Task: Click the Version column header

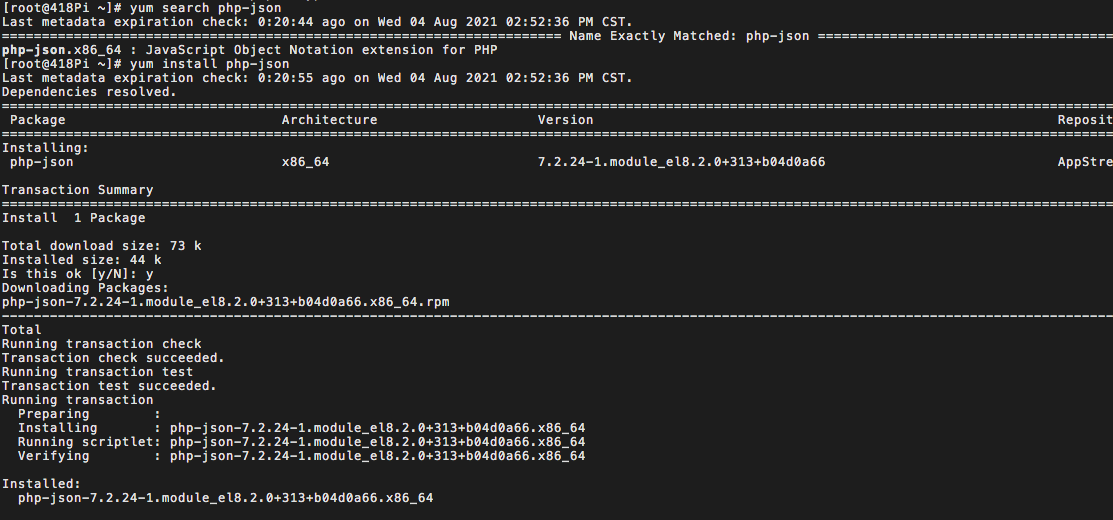Action: (x=565, y=120)
